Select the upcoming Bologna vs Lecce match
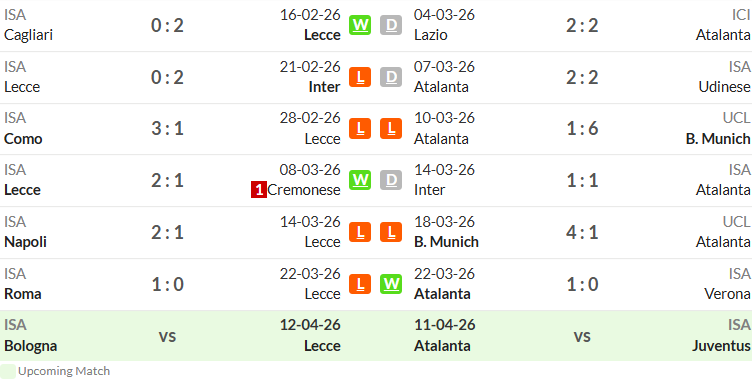The image size is (752, 380). pos(173,336)
